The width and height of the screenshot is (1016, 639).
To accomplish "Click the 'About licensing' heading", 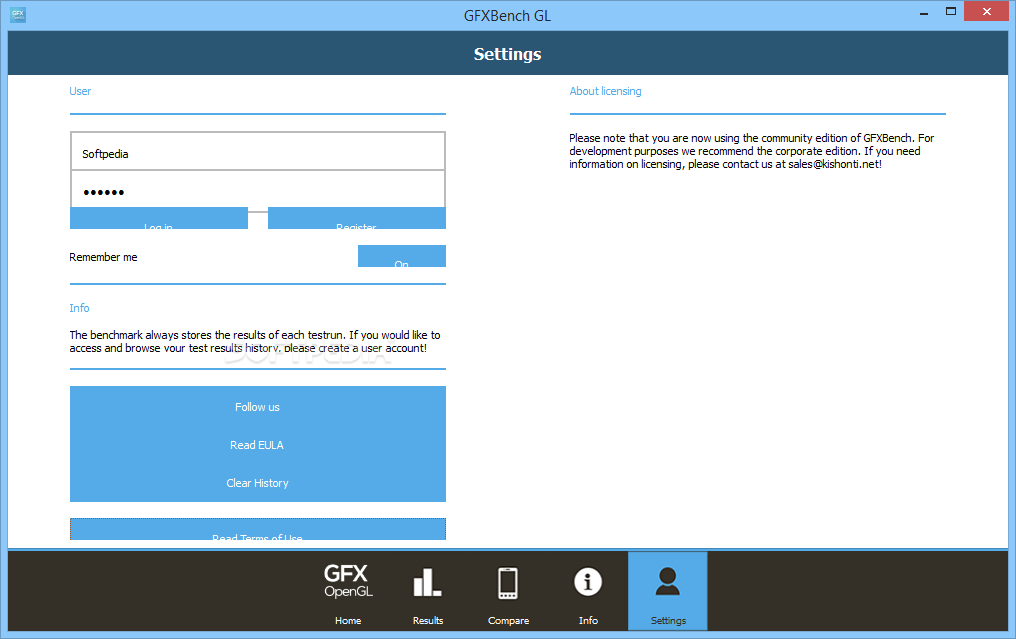I will pos(605,91).
